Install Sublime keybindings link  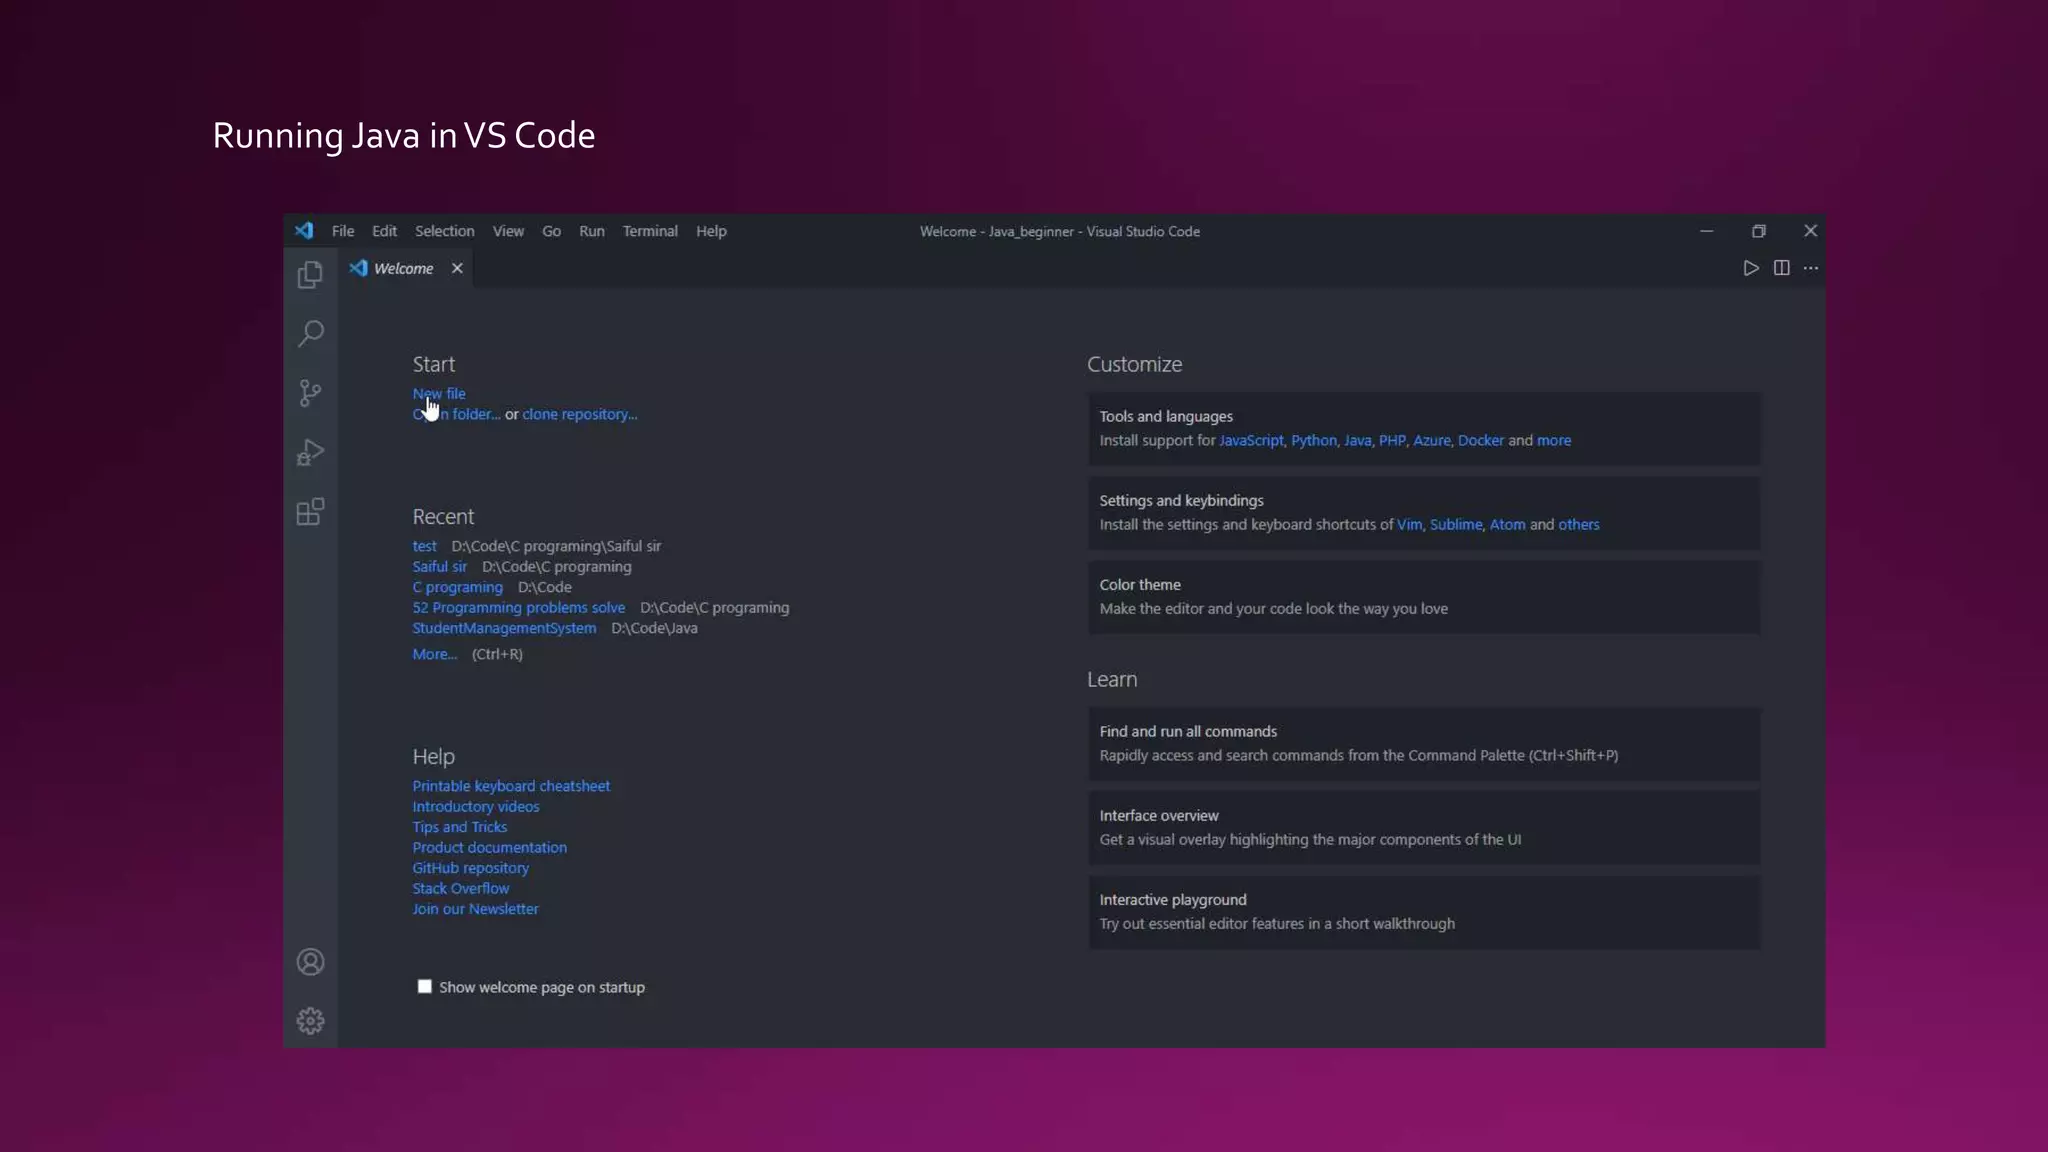click(1455, 524)
